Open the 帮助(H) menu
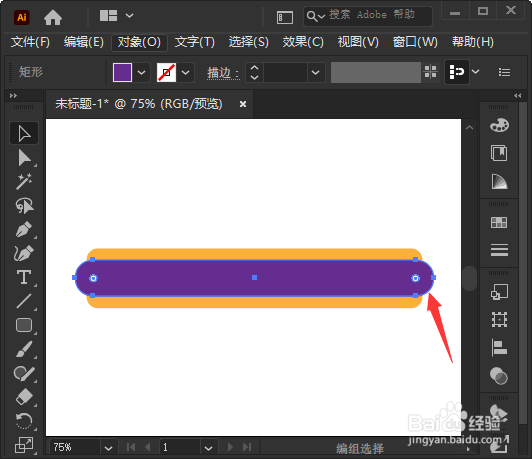 click(473, 42)
